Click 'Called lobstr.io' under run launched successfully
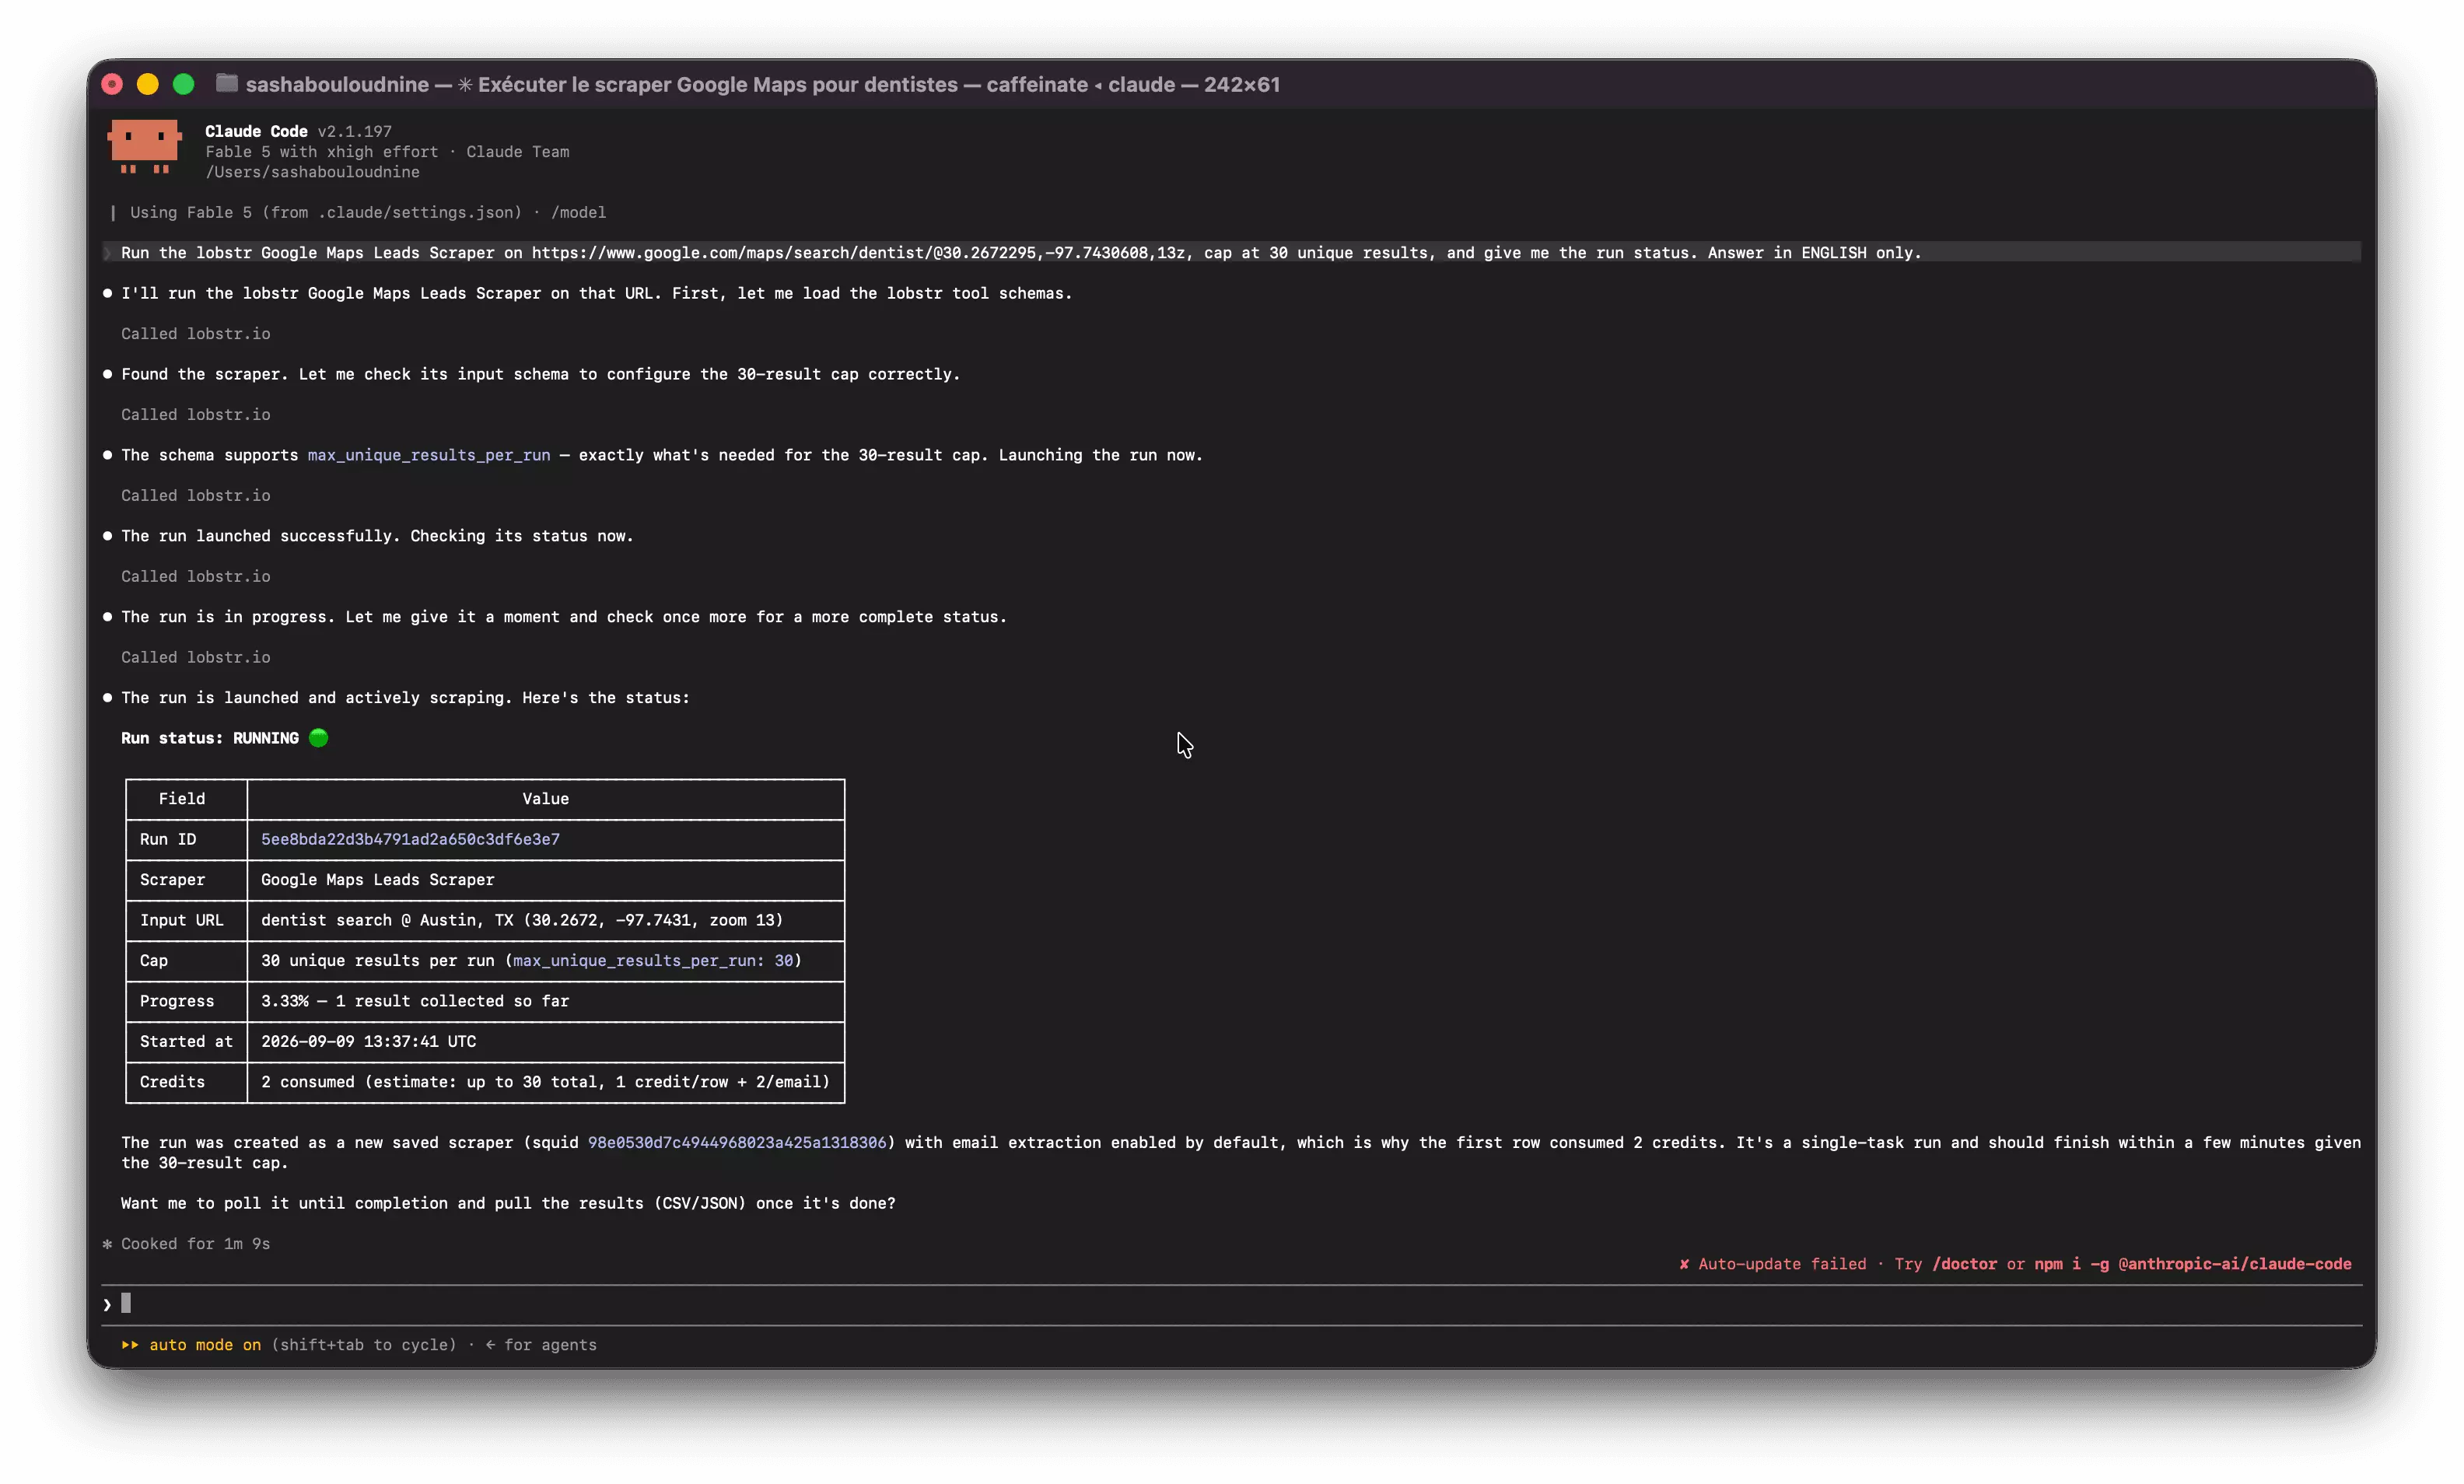This screenshot has width=2464, height=1484. [x=196, y=577]
